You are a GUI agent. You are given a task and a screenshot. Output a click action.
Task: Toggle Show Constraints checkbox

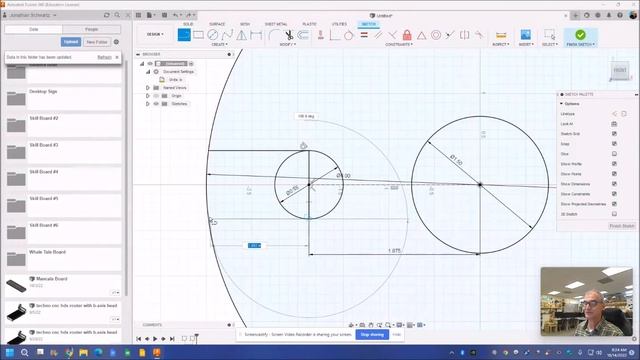614,194
